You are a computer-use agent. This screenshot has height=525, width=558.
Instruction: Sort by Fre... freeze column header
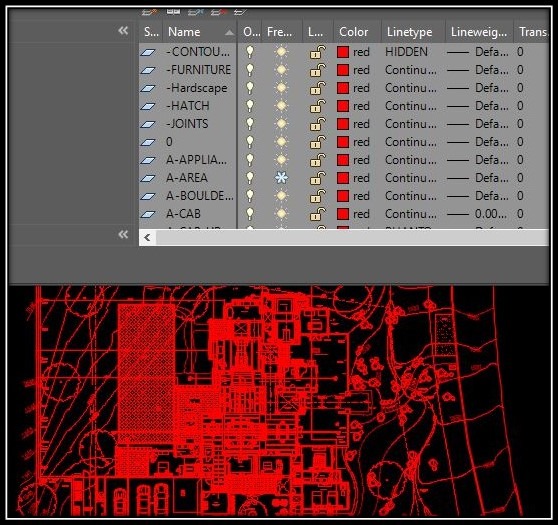(282, 32)
